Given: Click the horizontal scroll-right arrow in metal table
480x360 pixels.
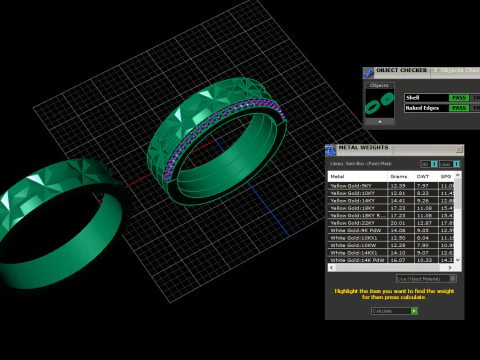Looking at the screenshot, I should pyautogui.click(x=450, y=267).
